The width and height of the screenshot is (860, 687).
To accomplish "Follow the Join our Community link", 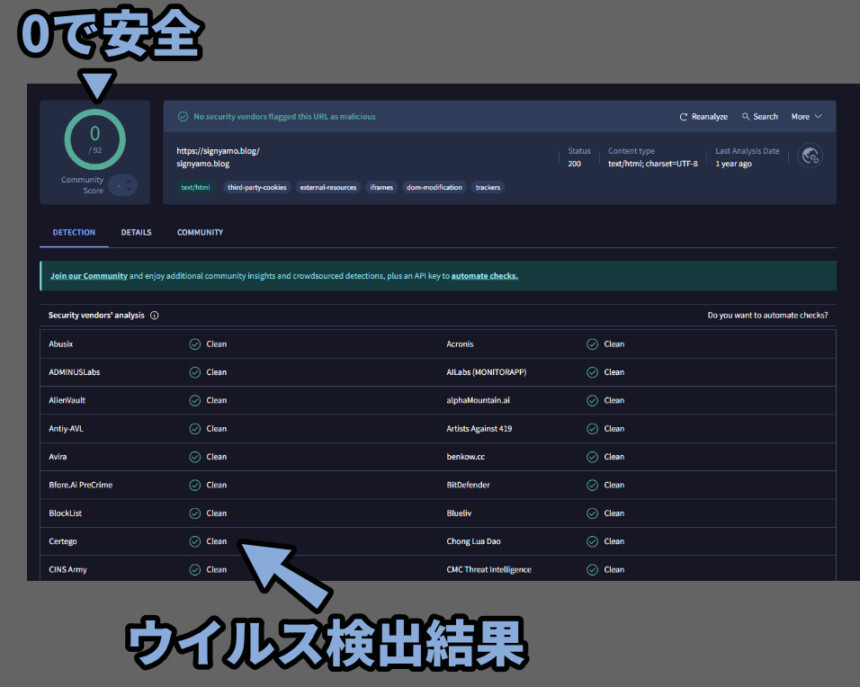I will (89, 276).
